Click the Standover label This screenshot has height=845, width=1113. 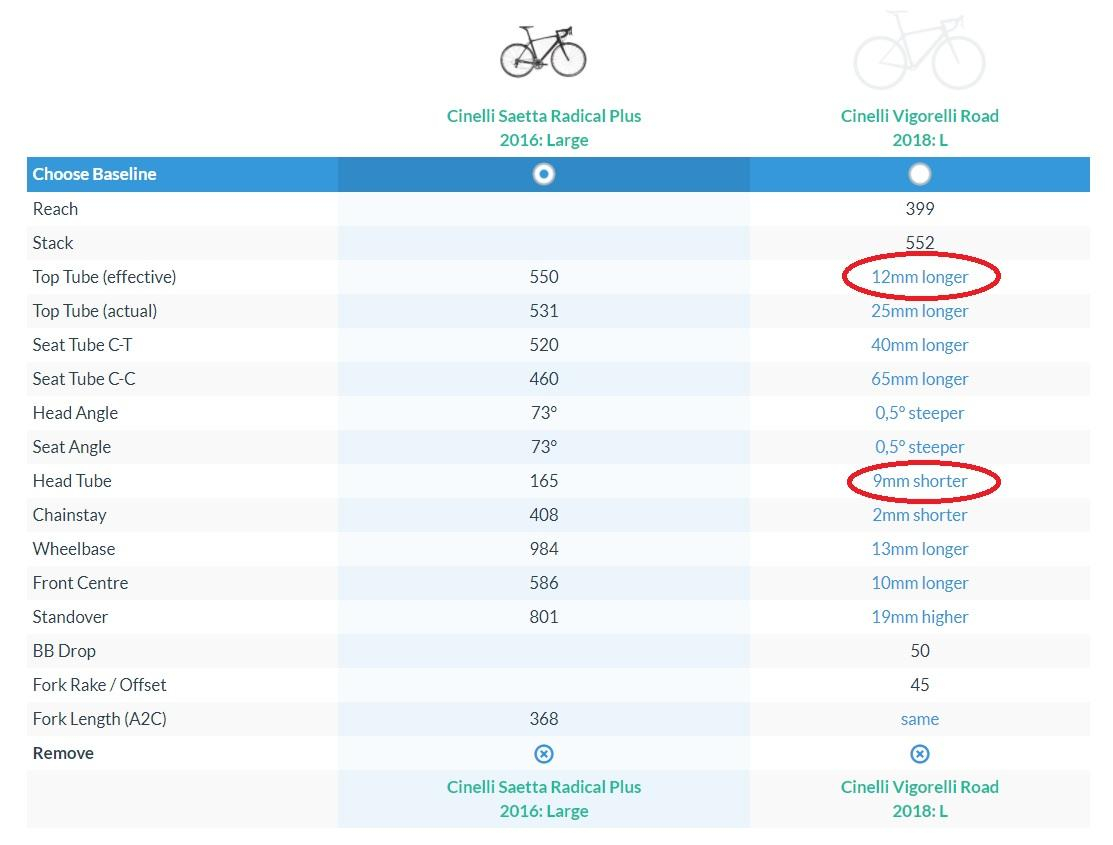70,617
